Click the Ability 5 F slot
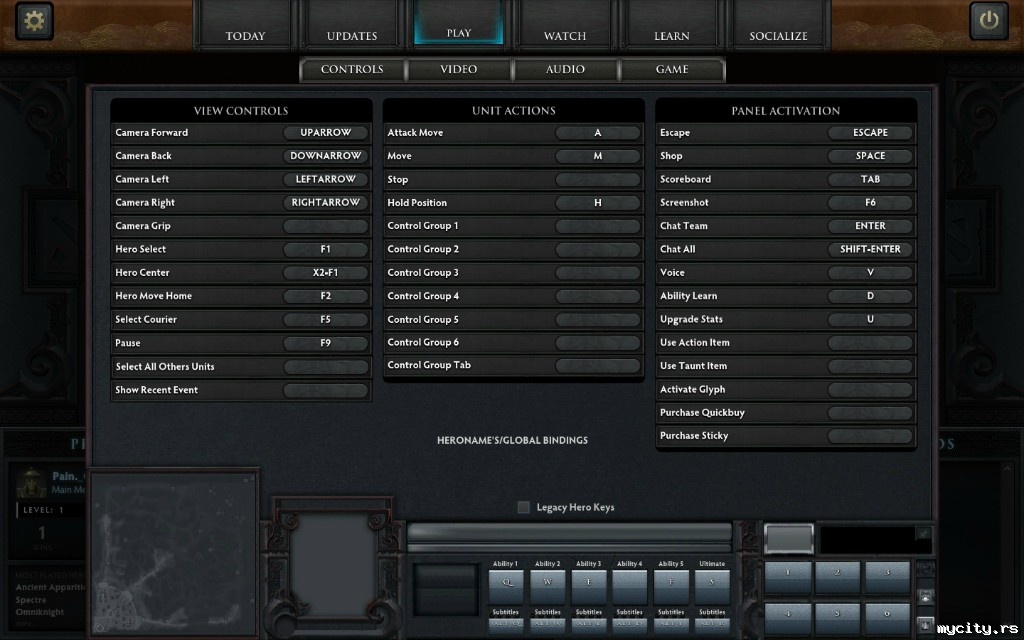 point(671,586)
